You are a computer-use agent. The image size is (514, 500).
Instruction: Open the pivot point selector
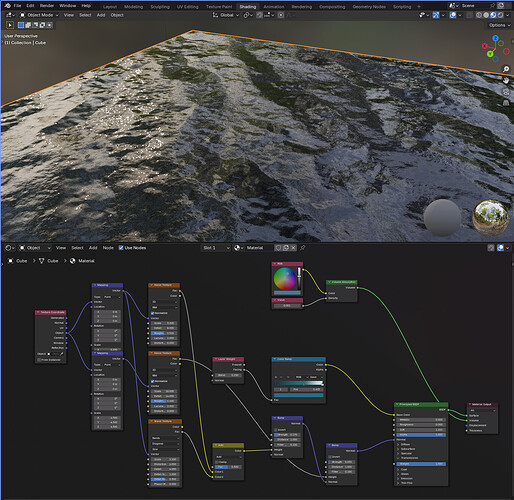pos(247,15)
